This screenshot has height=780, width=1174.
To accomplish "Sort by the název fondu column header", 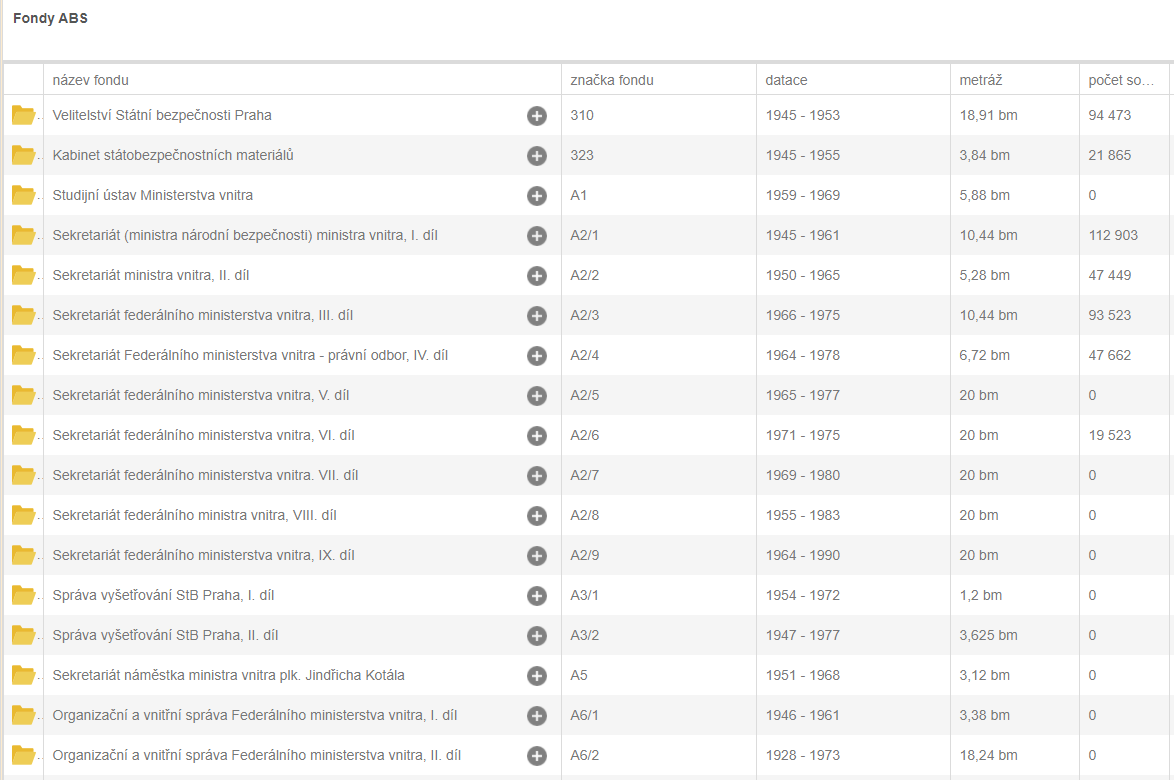I will pos(91,80).
